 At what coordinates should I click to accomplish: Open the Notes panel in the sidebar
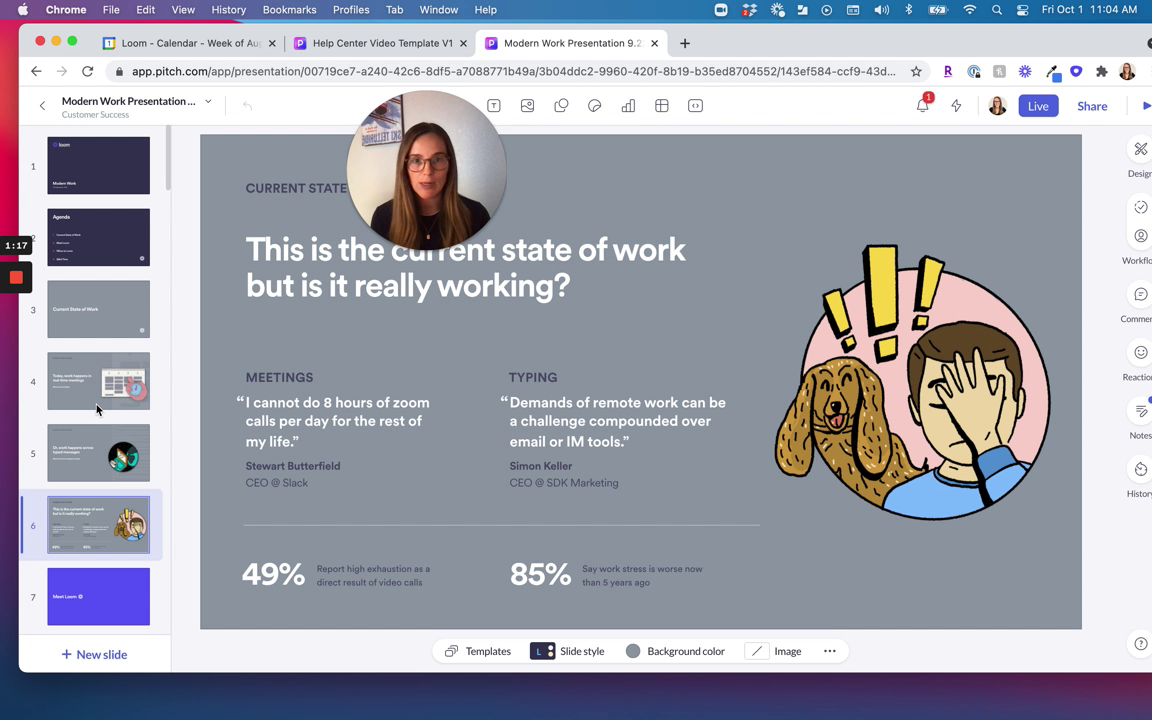point(1141,411)
